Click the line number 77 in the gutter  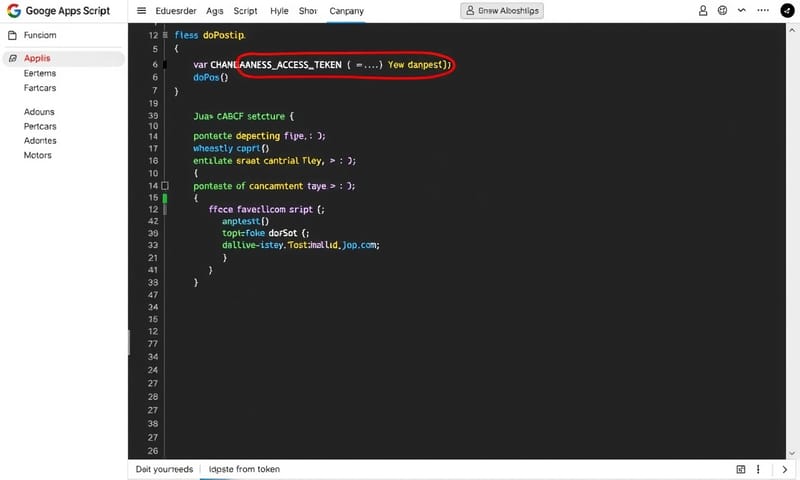click(x=153, y=344)
